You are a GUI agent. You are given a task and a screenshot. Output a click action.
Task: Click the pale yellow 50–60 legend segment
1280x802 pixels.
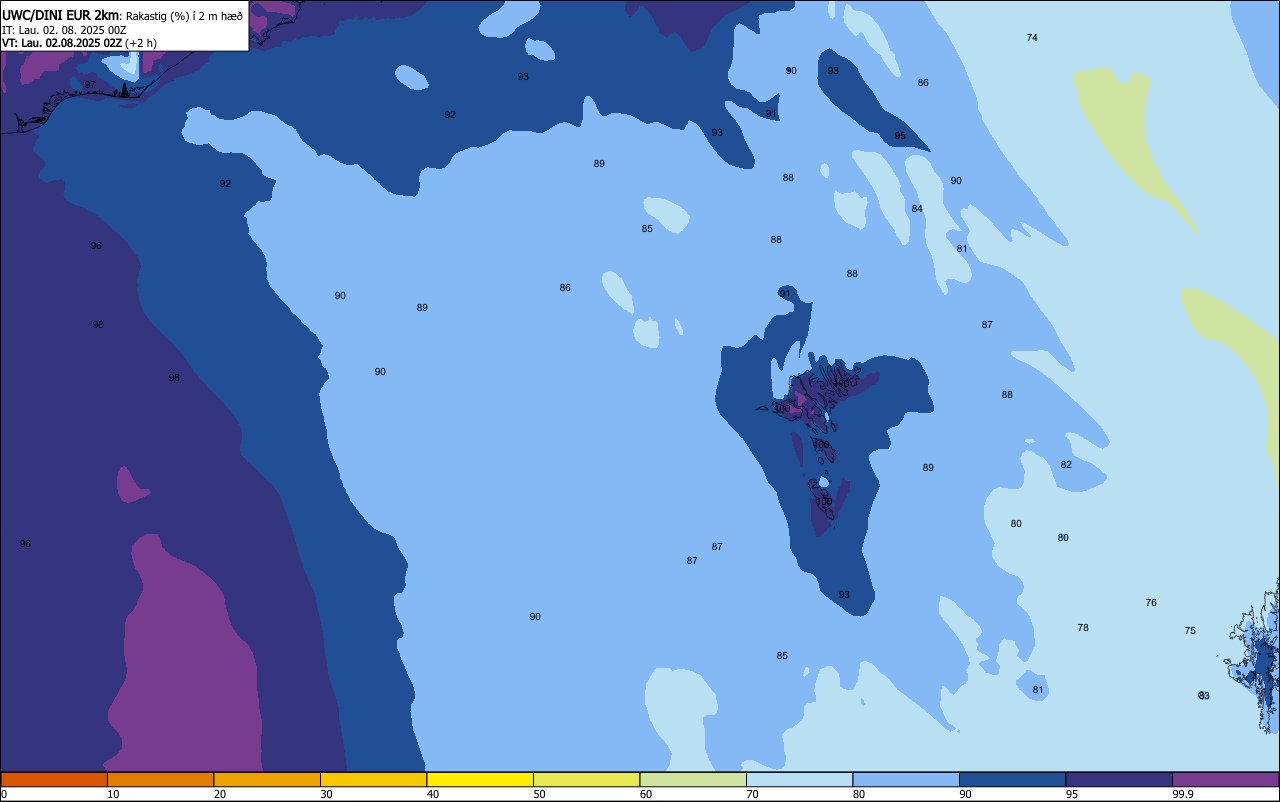click(586, 779)
